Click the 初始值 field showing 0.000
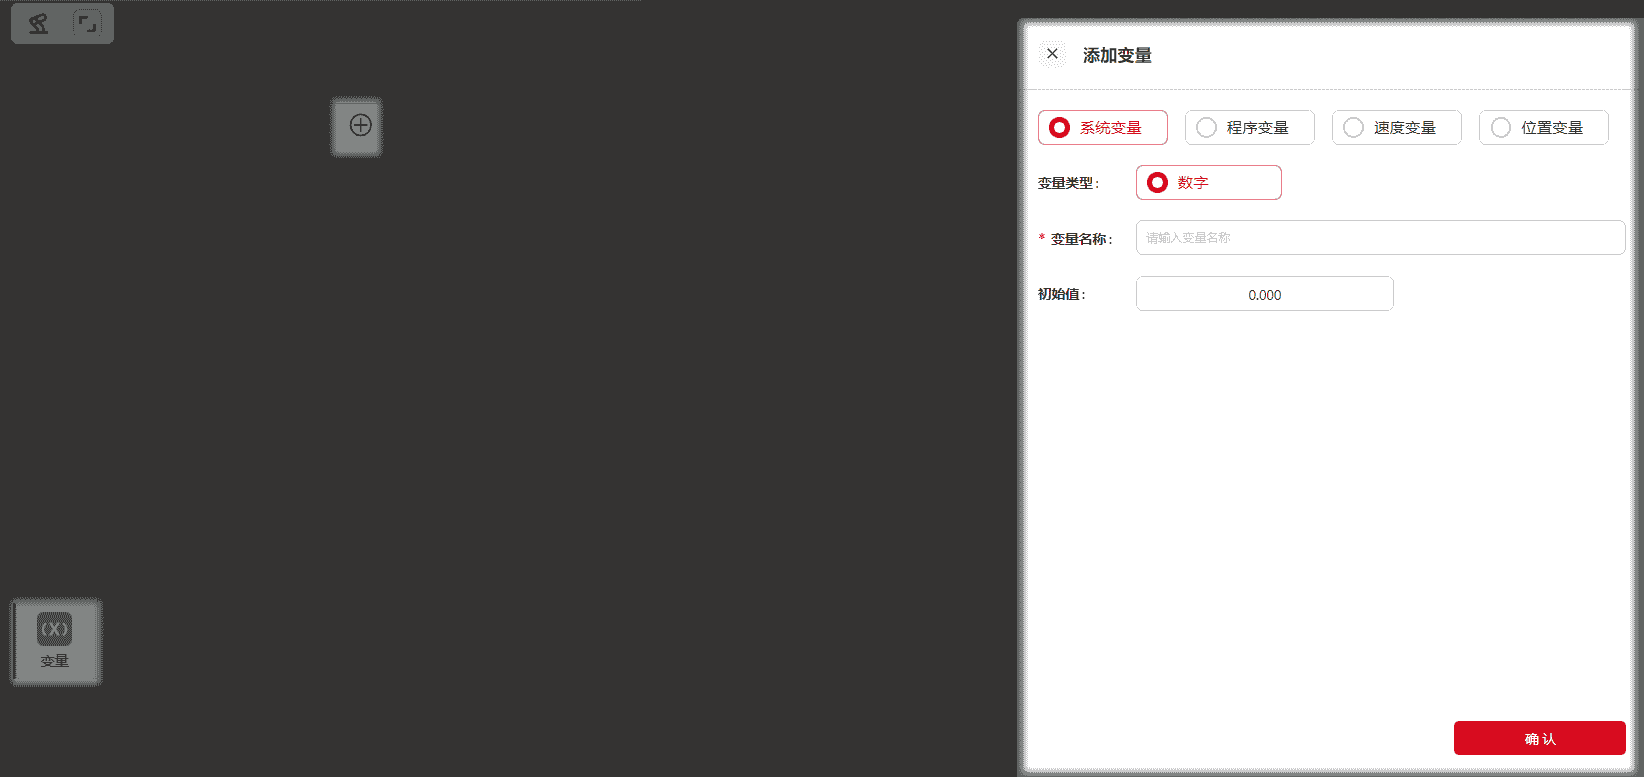Screen dimensions: 1644x777 click(1264, 294)
